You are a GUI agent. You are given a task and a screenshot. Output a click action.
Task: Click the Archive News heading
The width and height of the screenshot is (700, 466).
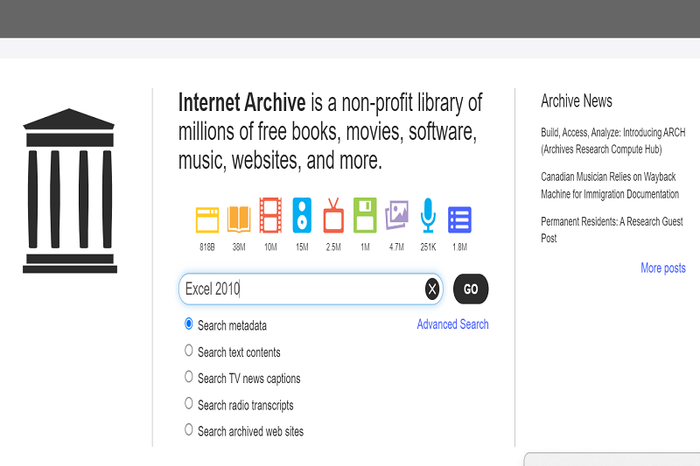[x=576, y=101]
